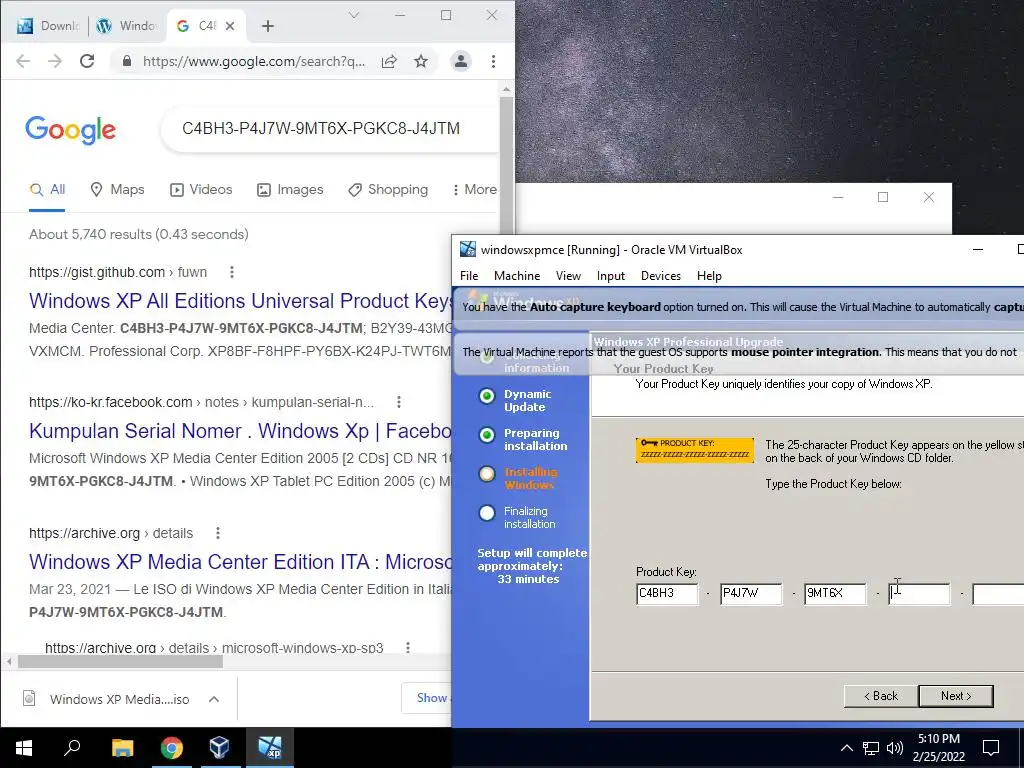The width and height of the screenshot is (1024, 768).
Task: Click the first product key field C4BH3
Action: (667, 594)
